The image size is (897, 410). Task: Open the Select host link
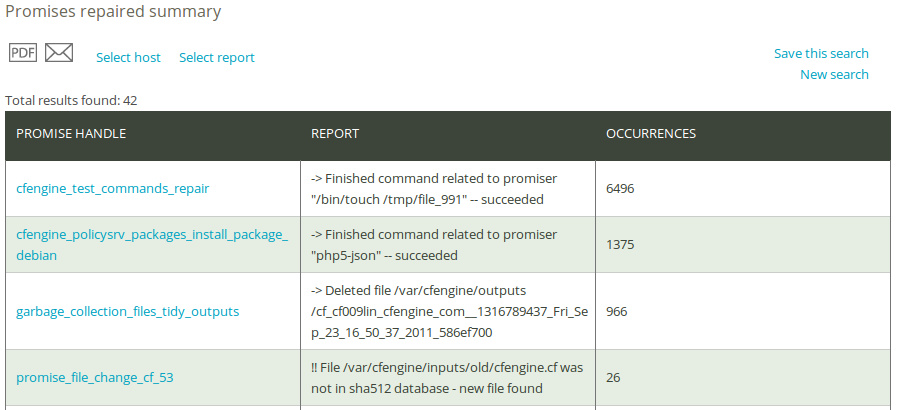(x=128, y=57)
